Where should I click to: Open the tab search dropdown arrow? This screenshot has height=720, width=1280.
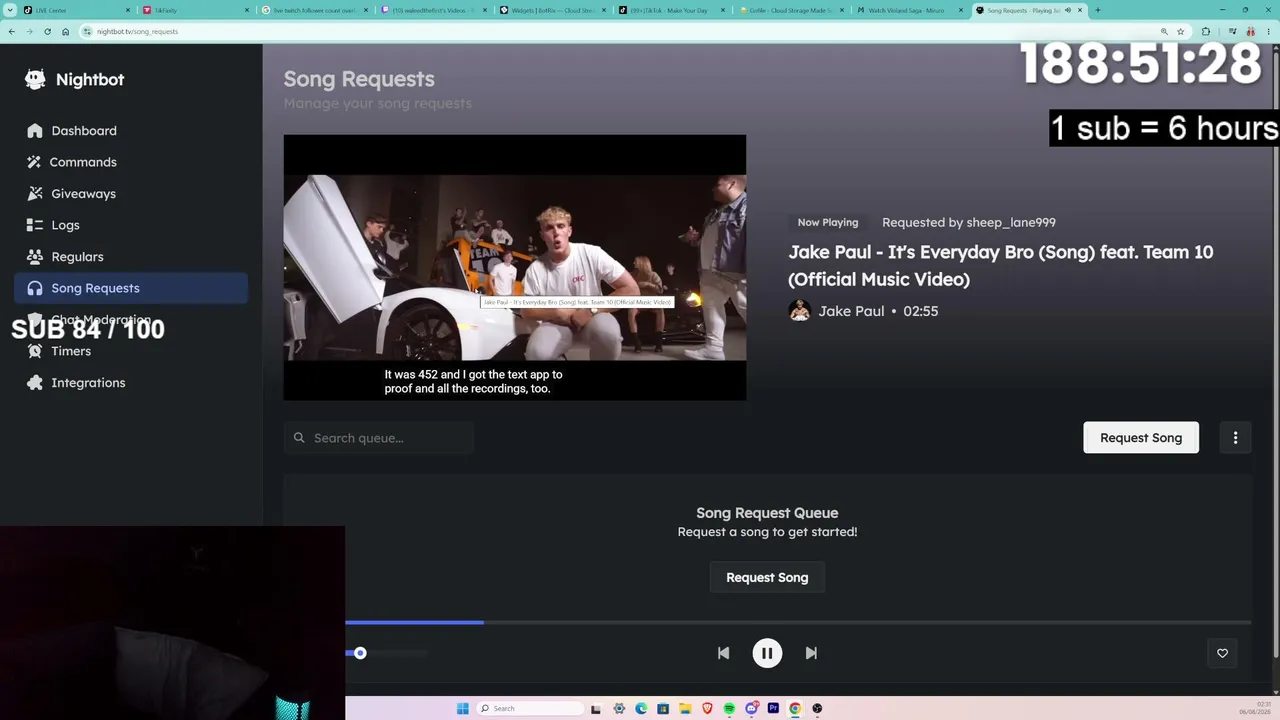[x=11, y=10]
